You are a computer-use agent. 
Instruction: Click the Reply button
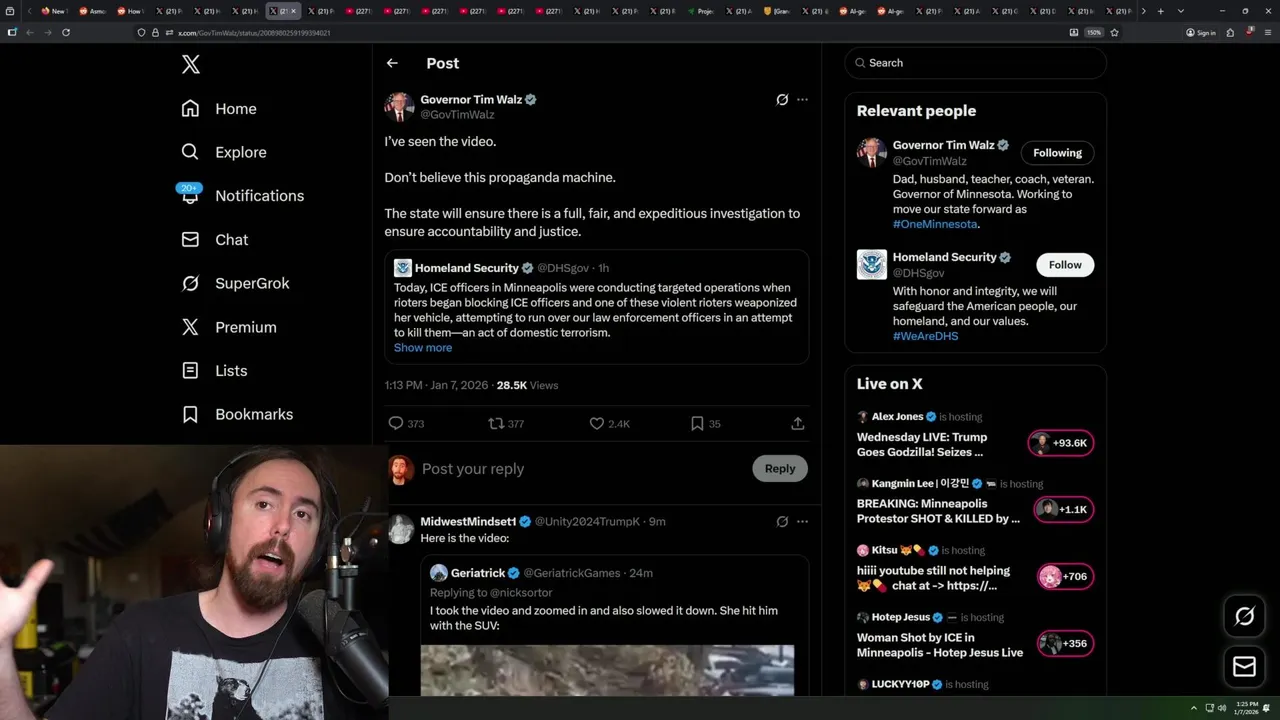tap(780, 468)
